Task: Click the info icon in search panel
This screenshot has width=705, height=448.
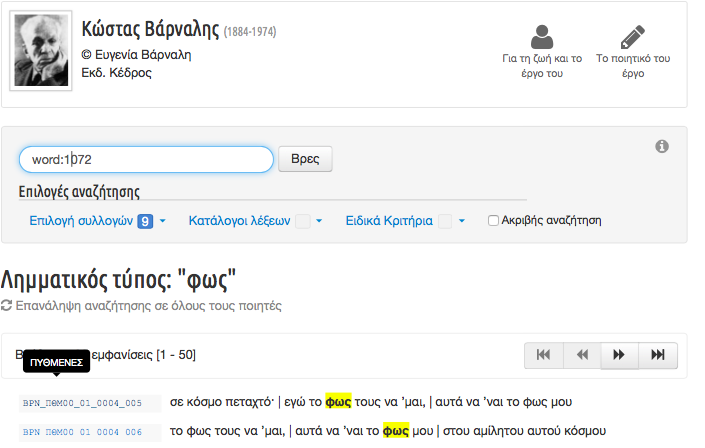Action: 662,146
